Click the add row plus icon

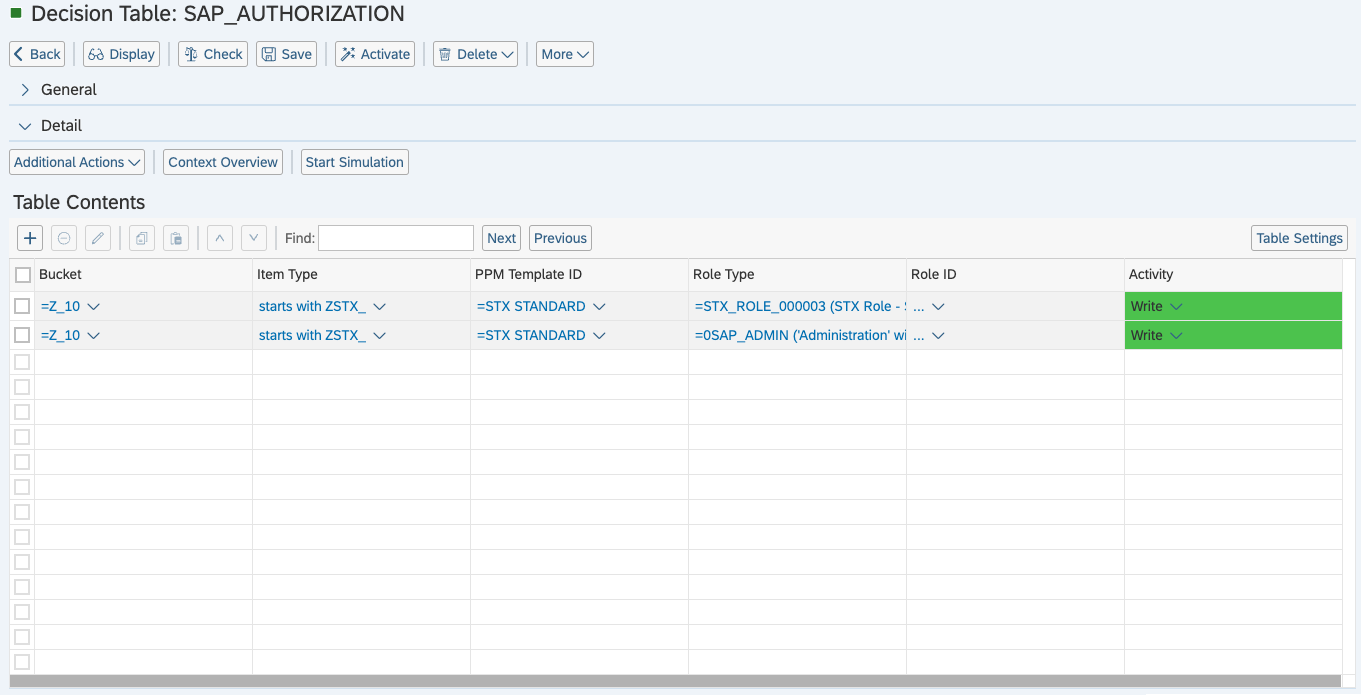pos(30,238)
